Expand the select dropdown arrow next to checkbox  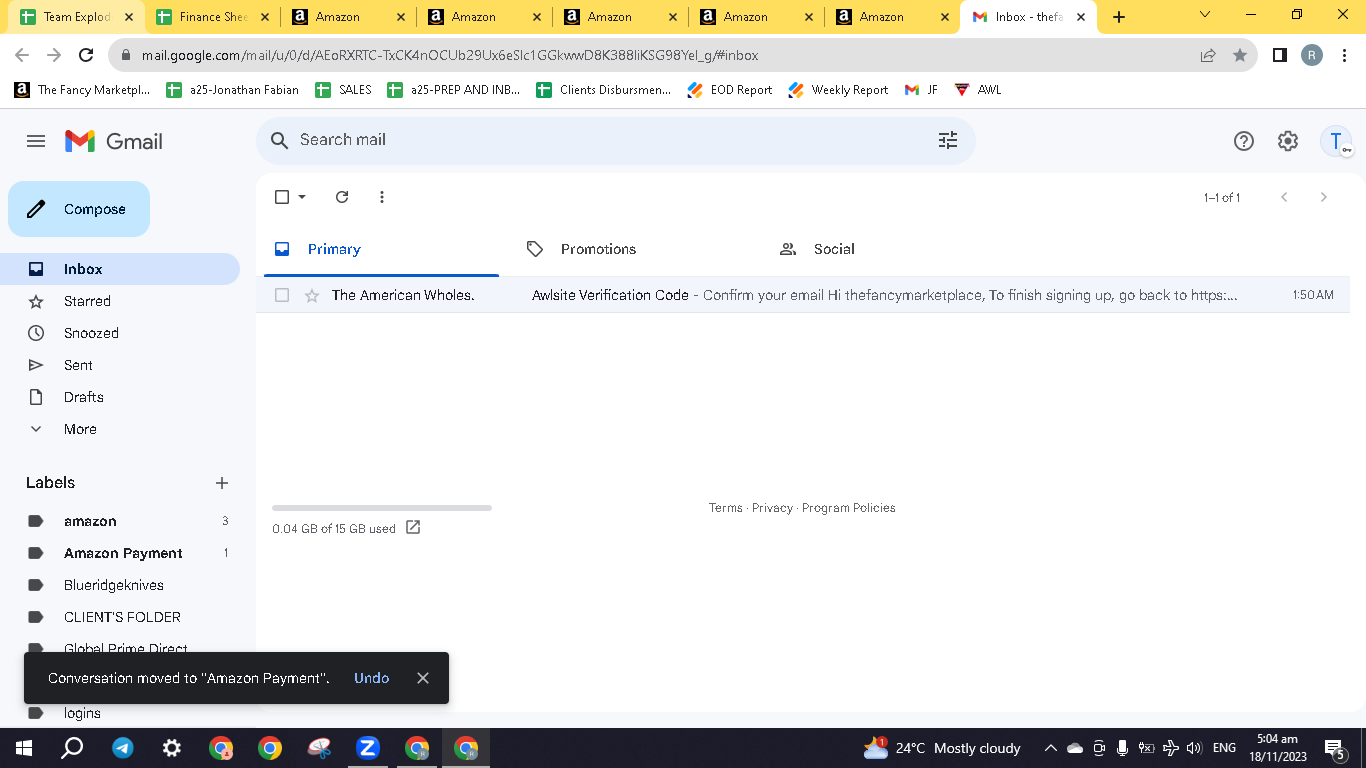[x=302, y=197]
